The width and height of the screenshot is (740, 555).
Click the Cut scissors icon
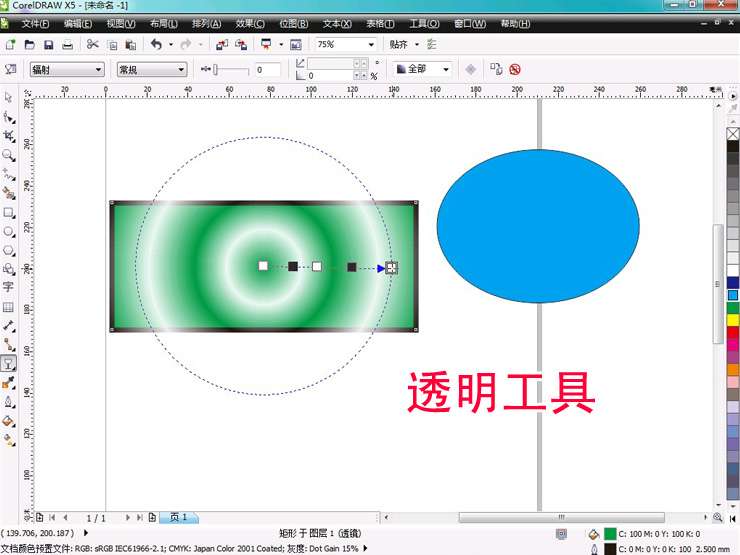[x=93, y=45]
